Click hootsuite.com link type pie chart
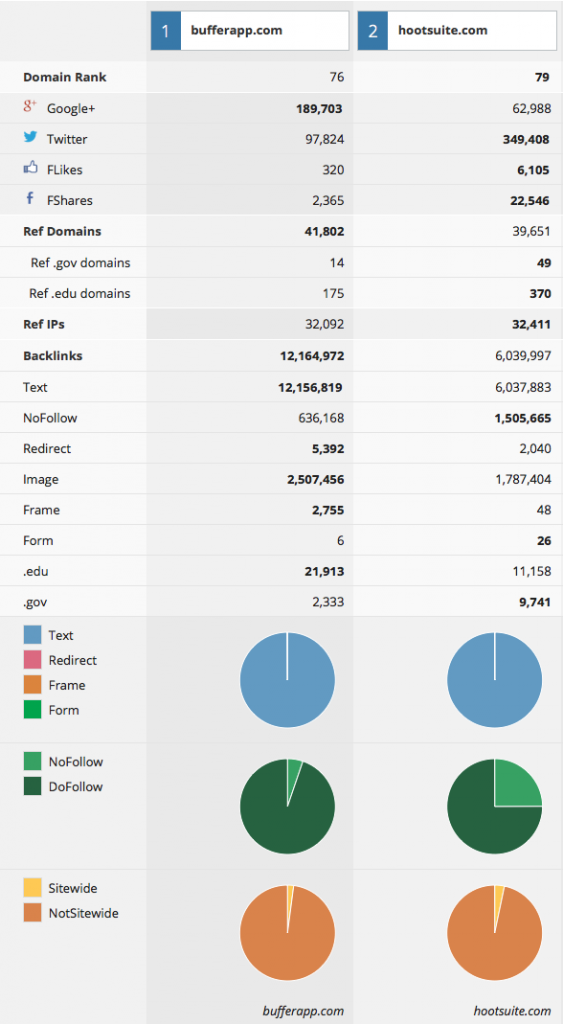This screenshot has width=563, height=1024. [494, 680]
